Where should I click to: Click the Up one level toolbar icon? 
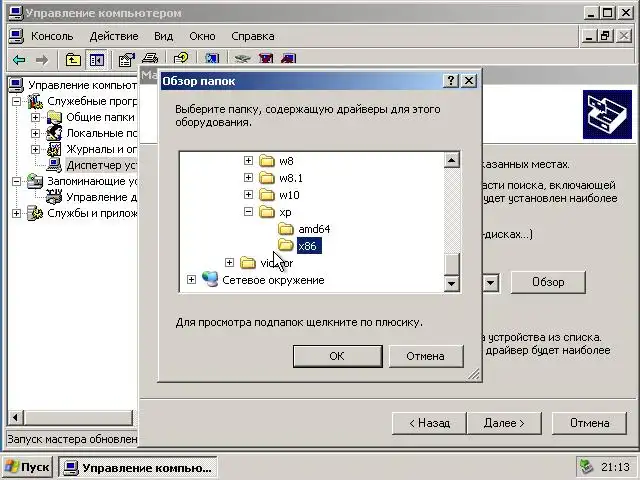click(x=73, y=60)
